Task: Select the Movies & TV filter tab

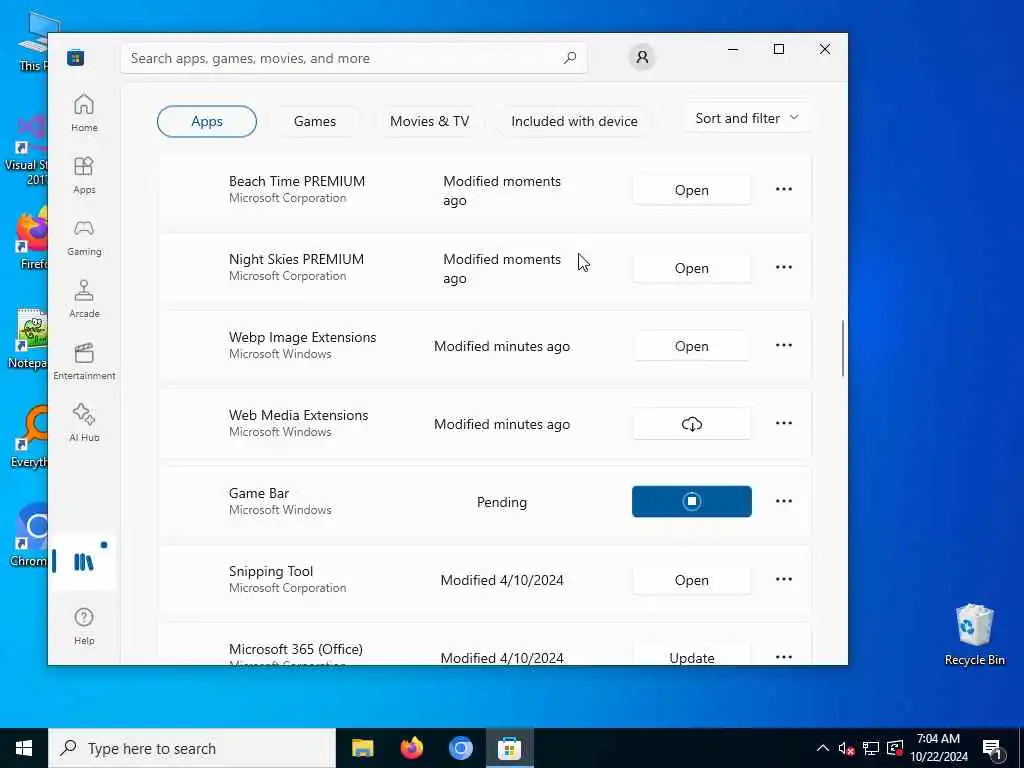Action: 429,121
